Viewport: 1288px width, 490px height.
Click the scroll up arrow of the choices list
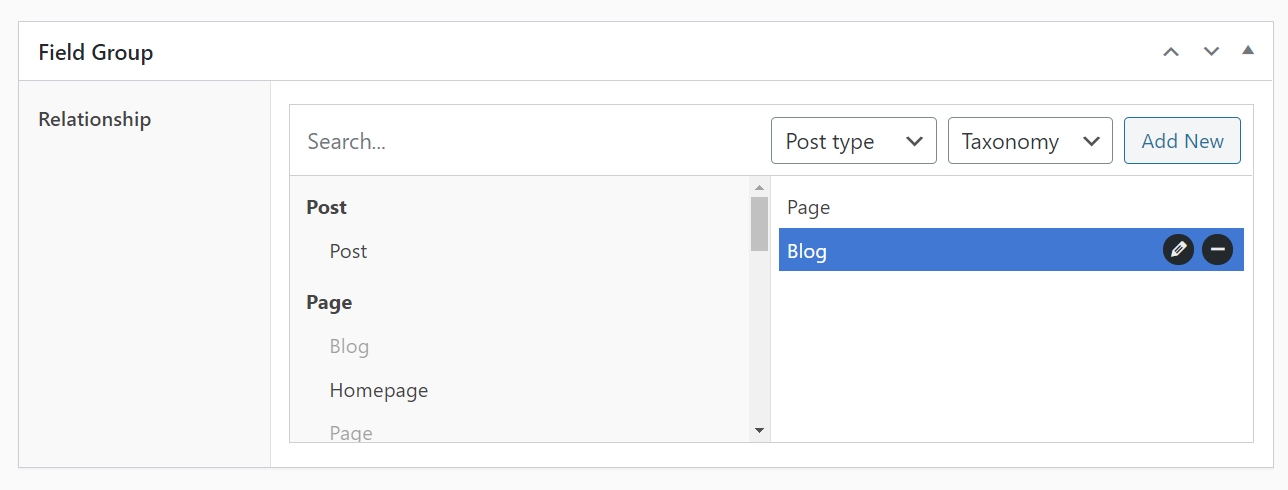tap(759, 187)
